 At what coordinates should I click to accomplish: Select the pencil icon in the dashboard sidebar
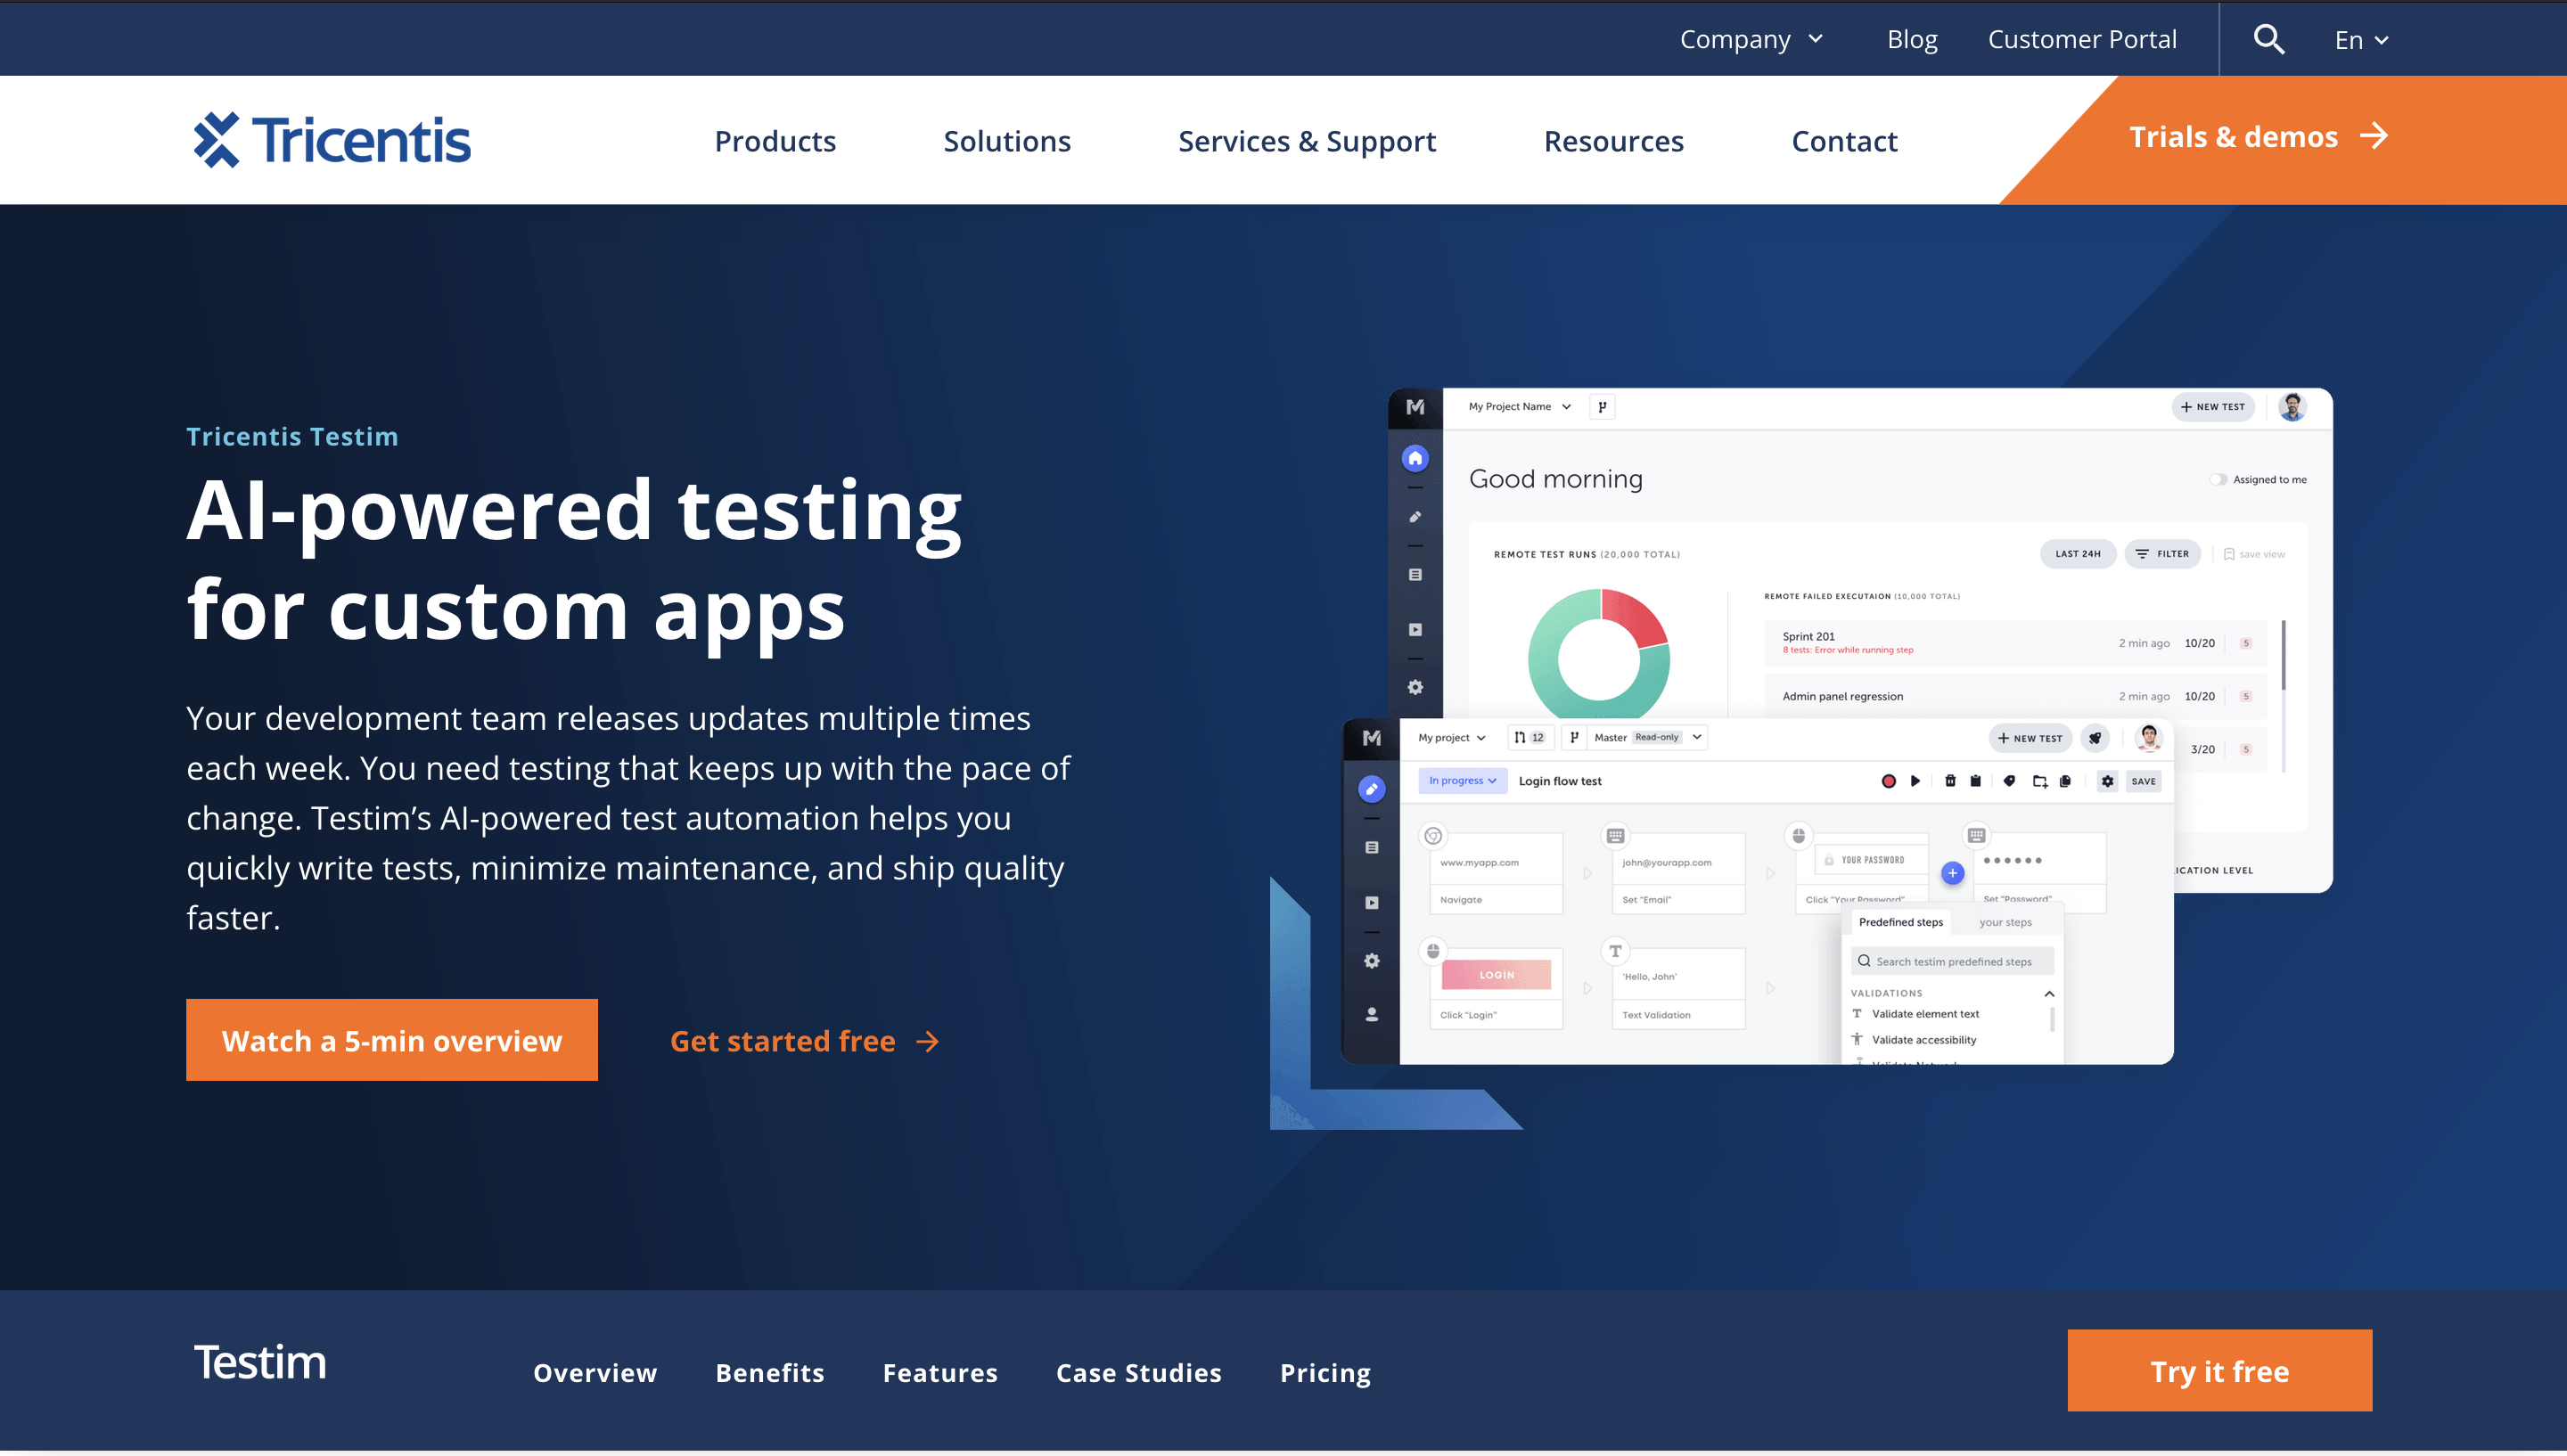(x=1415, y=517)
